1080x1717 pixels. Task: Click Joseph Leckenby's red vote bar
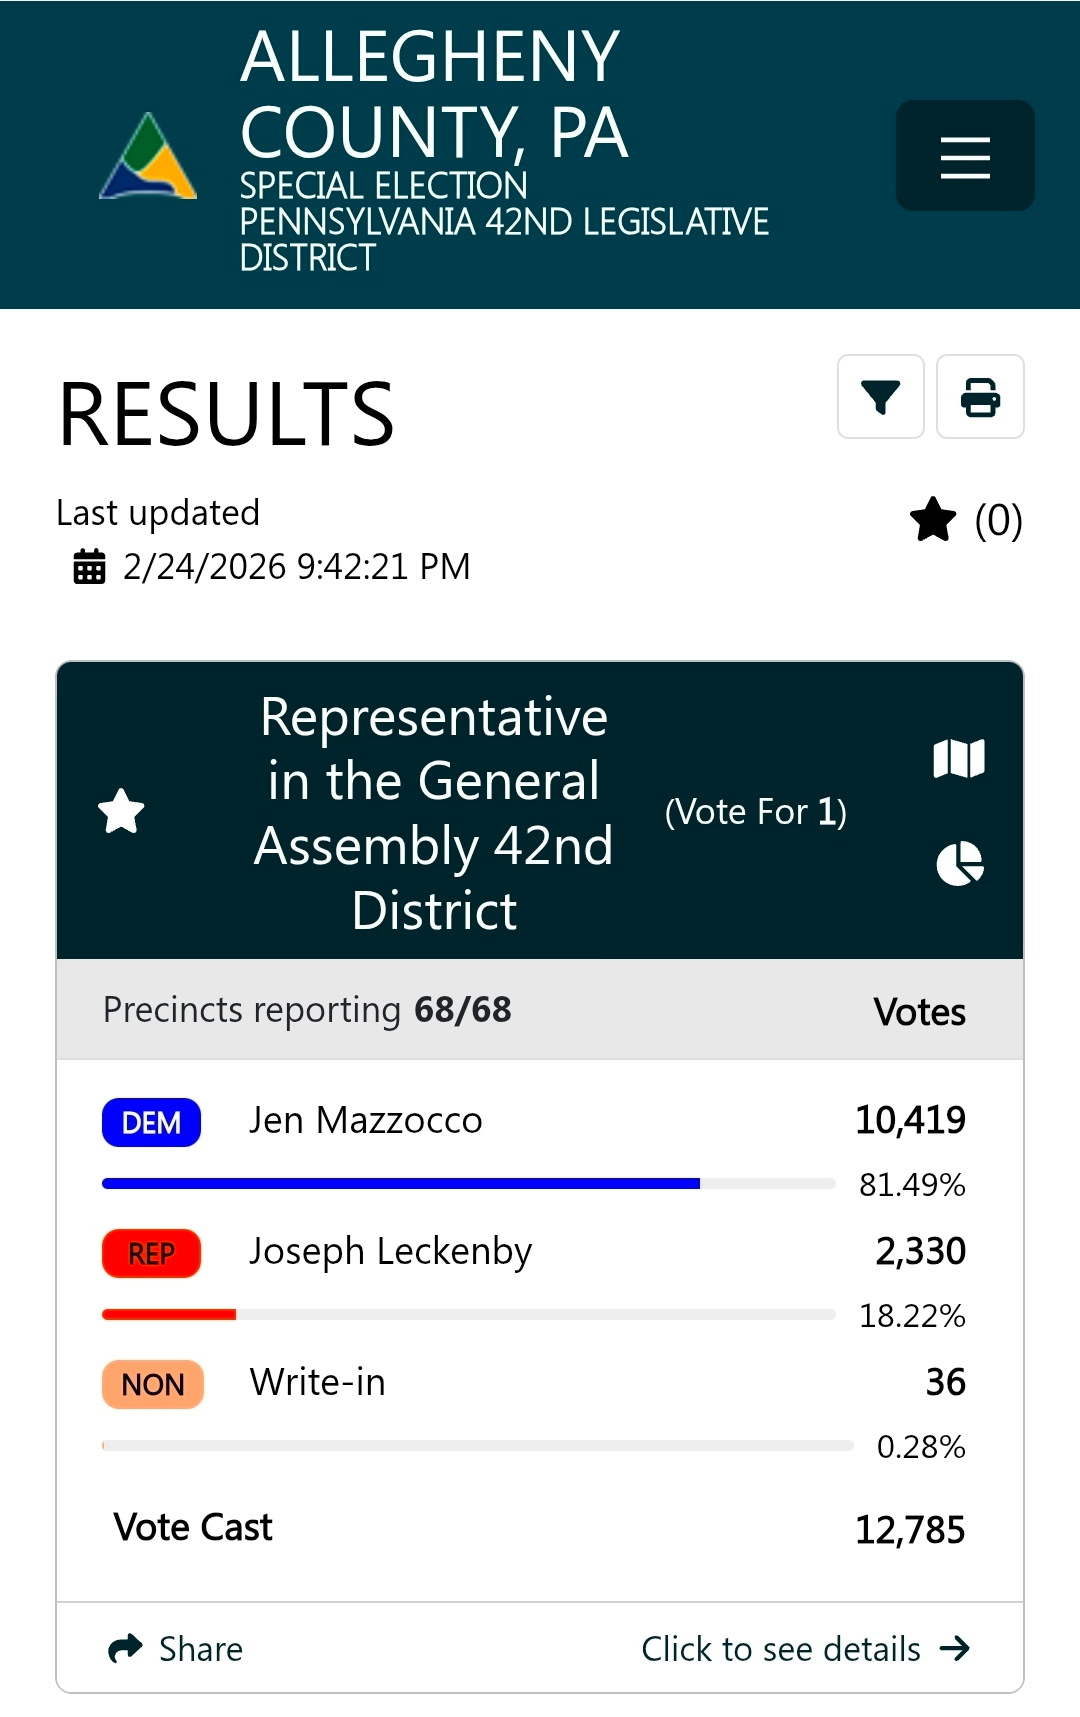click(x=169, y=1315)
